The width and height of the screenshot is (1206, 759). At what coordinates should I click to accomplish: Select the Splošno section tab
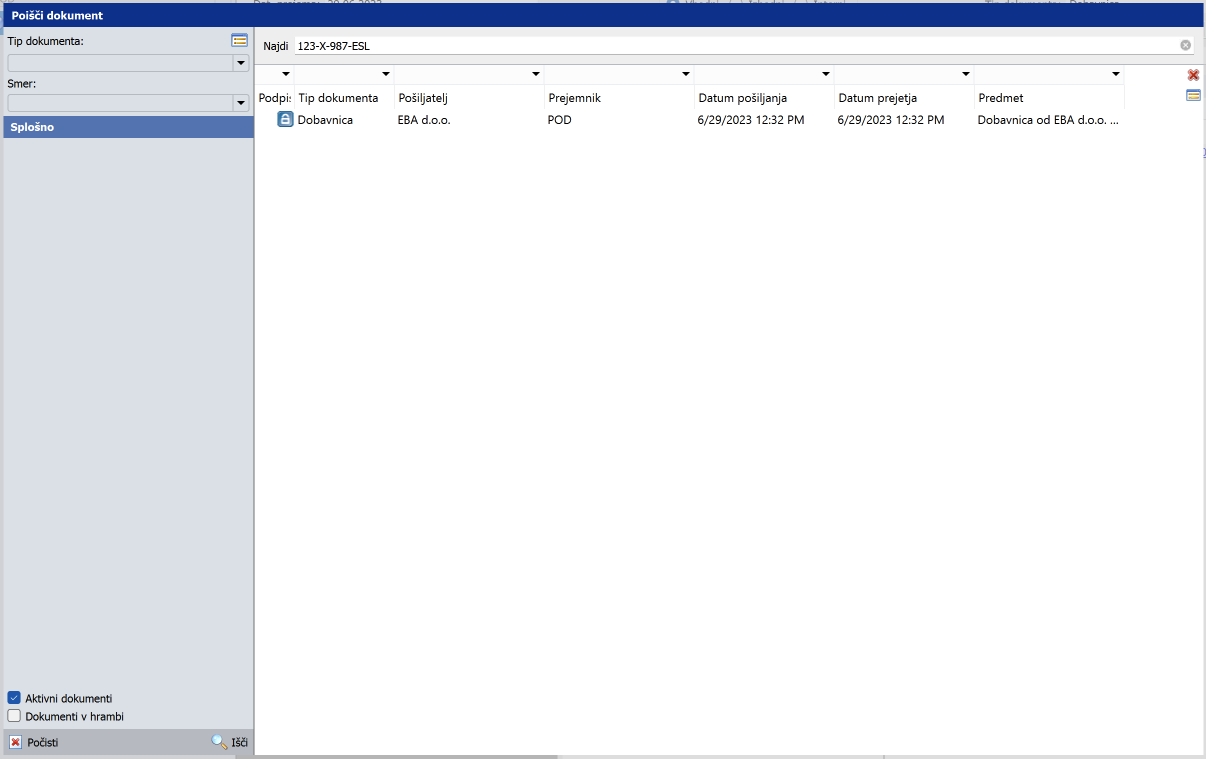point(128,127)
